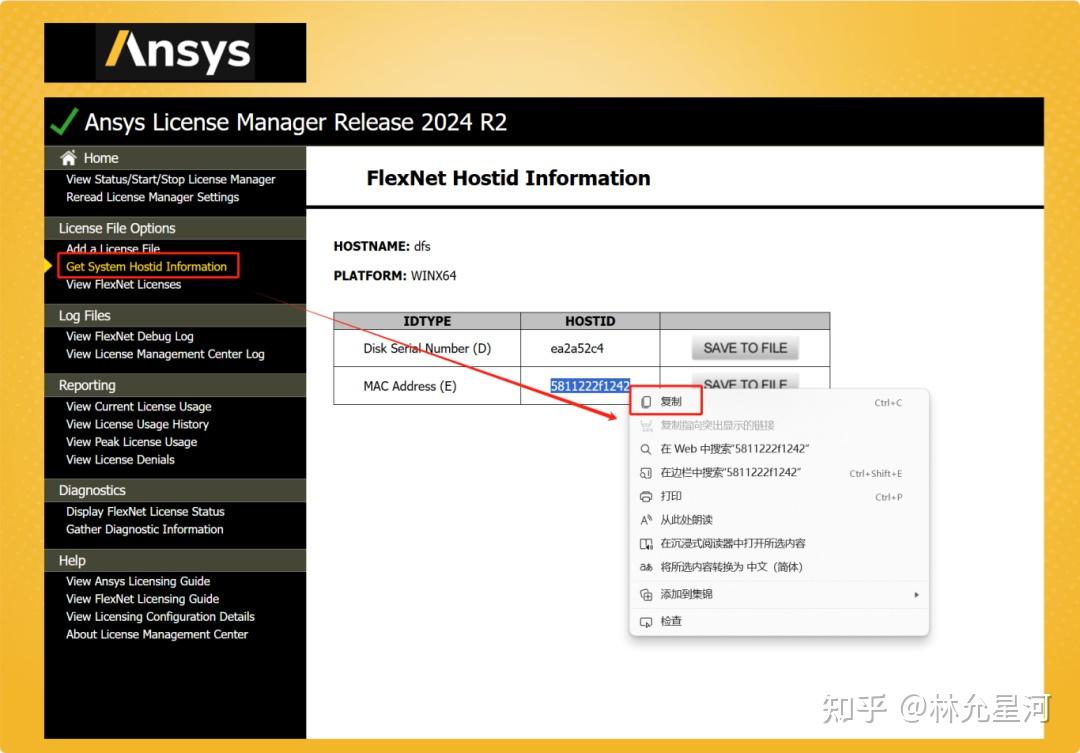This screenshot has width=1080, height=753.
Task: Click the collections icon beside 添加到集锦
Action: pos(648,593)
